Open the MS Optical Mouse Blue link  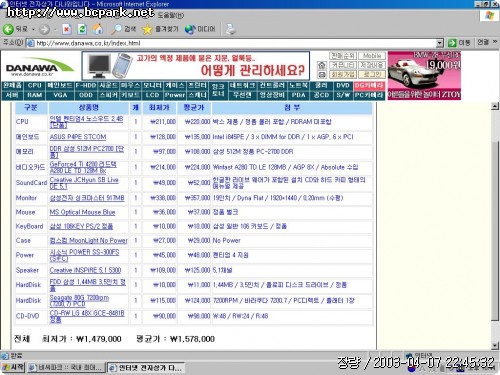coord(82,212)
